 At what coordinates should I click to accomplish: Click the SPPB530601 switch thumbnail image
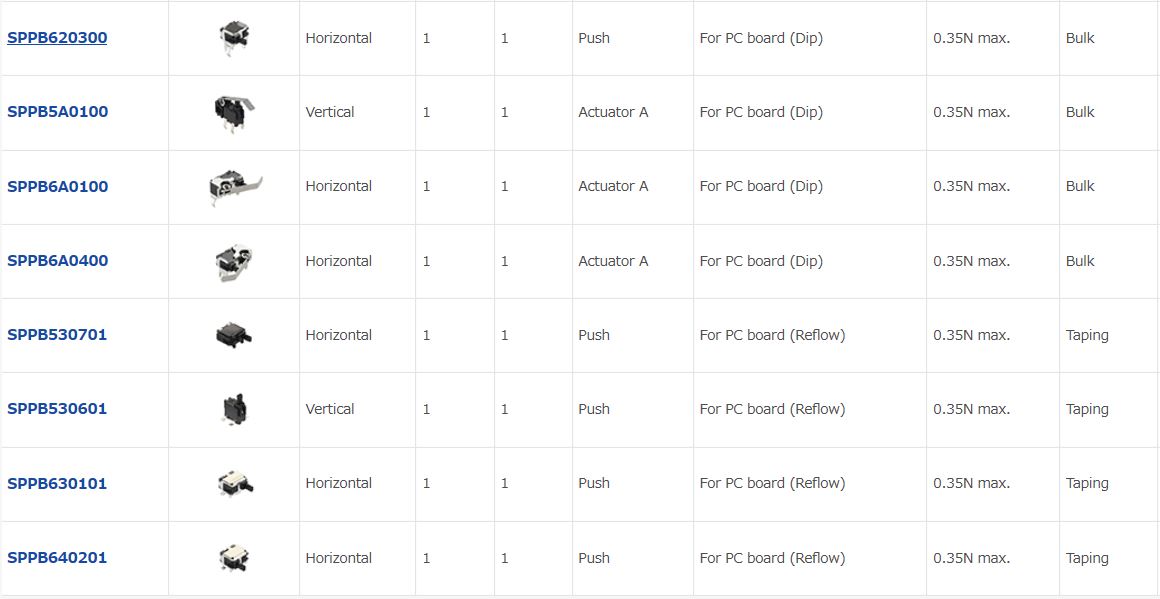234,410
